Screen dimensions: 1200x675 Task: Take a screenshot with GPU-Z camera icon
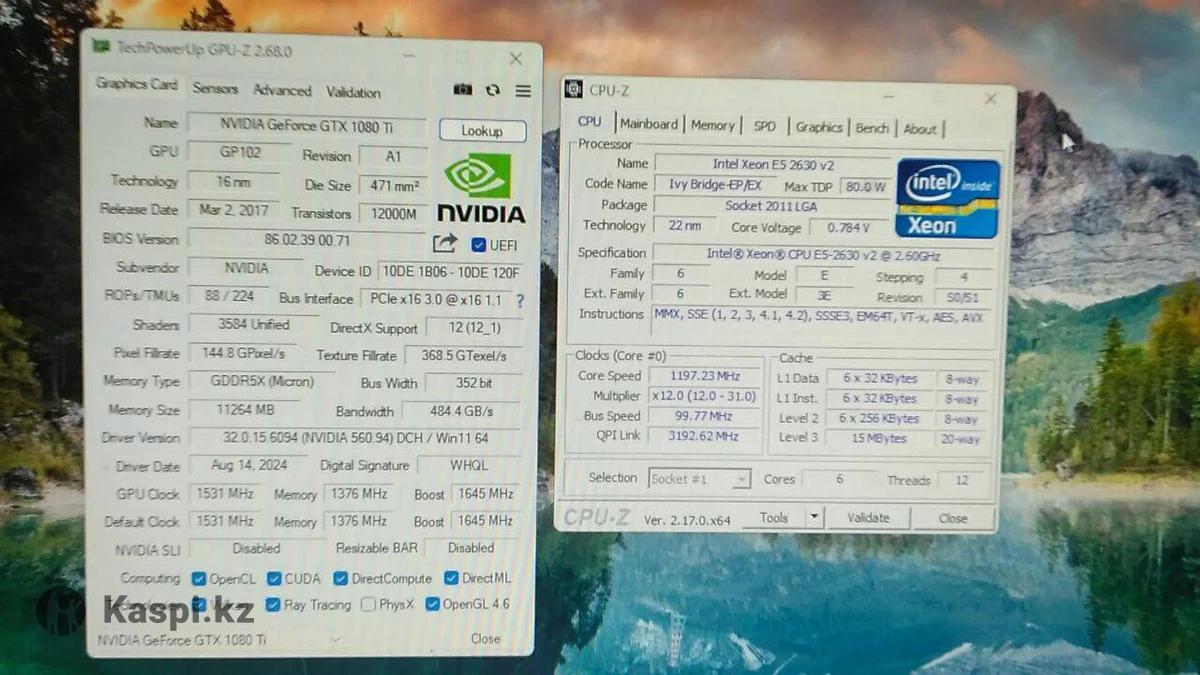click(462, 90)
